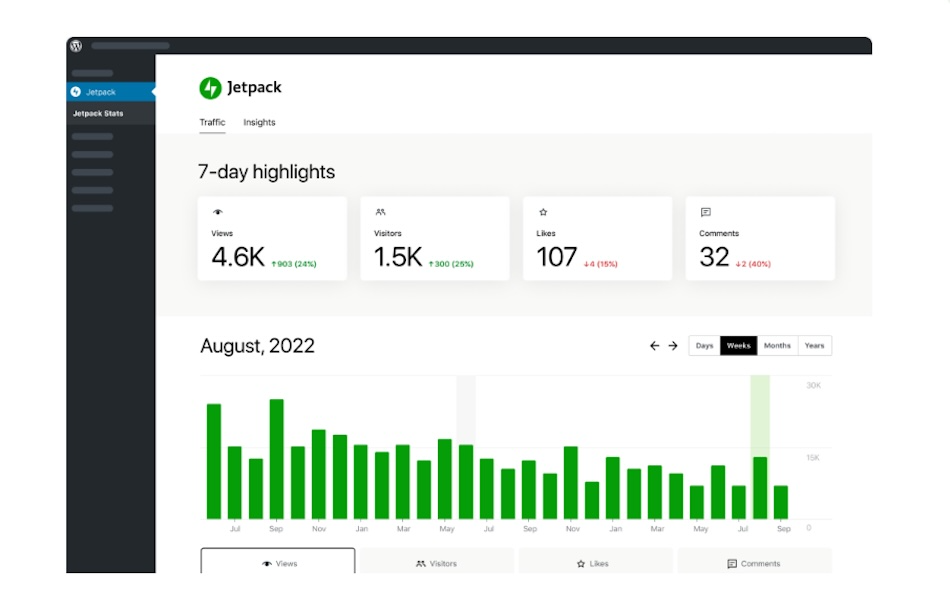Click the star icon on Likes card
This screenshot has width=950, height=609.
(x=543, y=212)
